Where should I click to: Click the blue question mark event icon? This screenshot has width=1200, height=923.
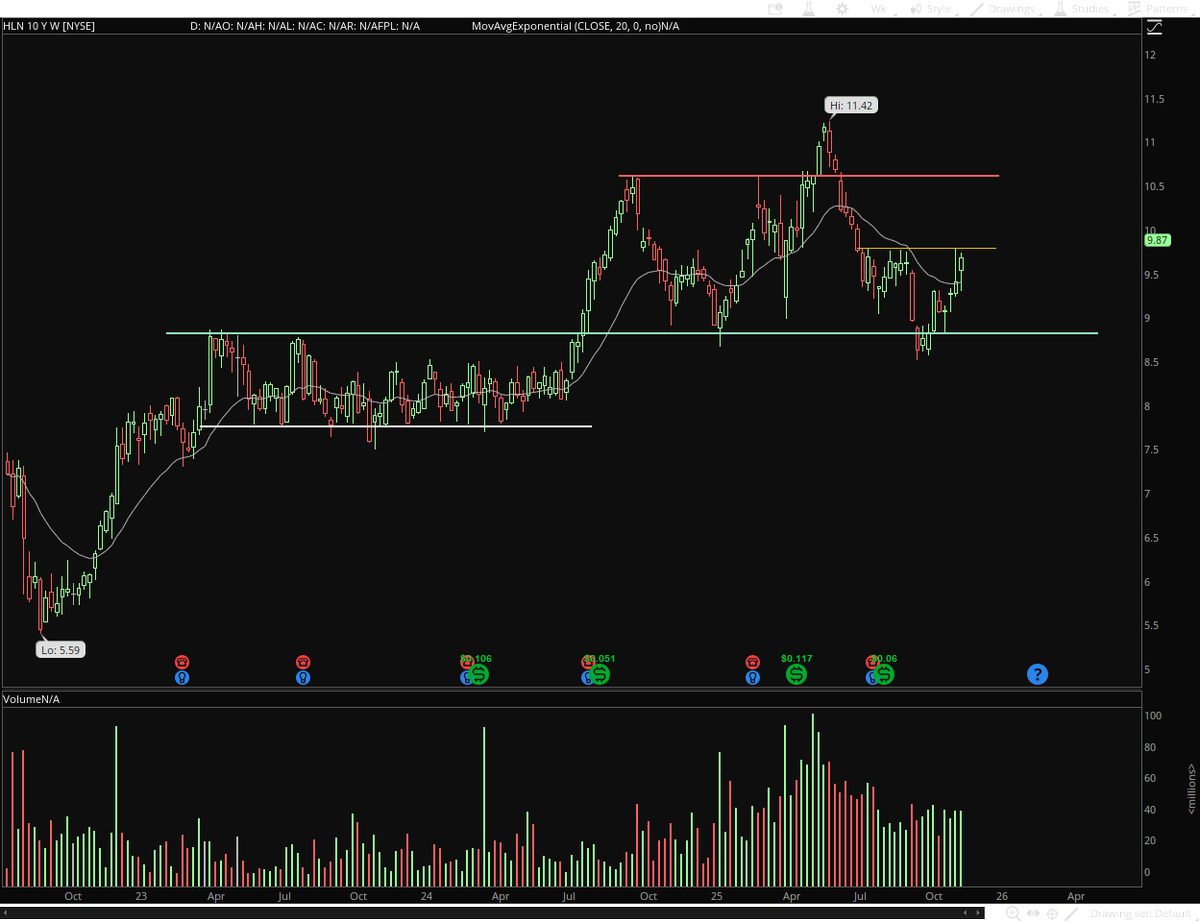(1038, 674)
